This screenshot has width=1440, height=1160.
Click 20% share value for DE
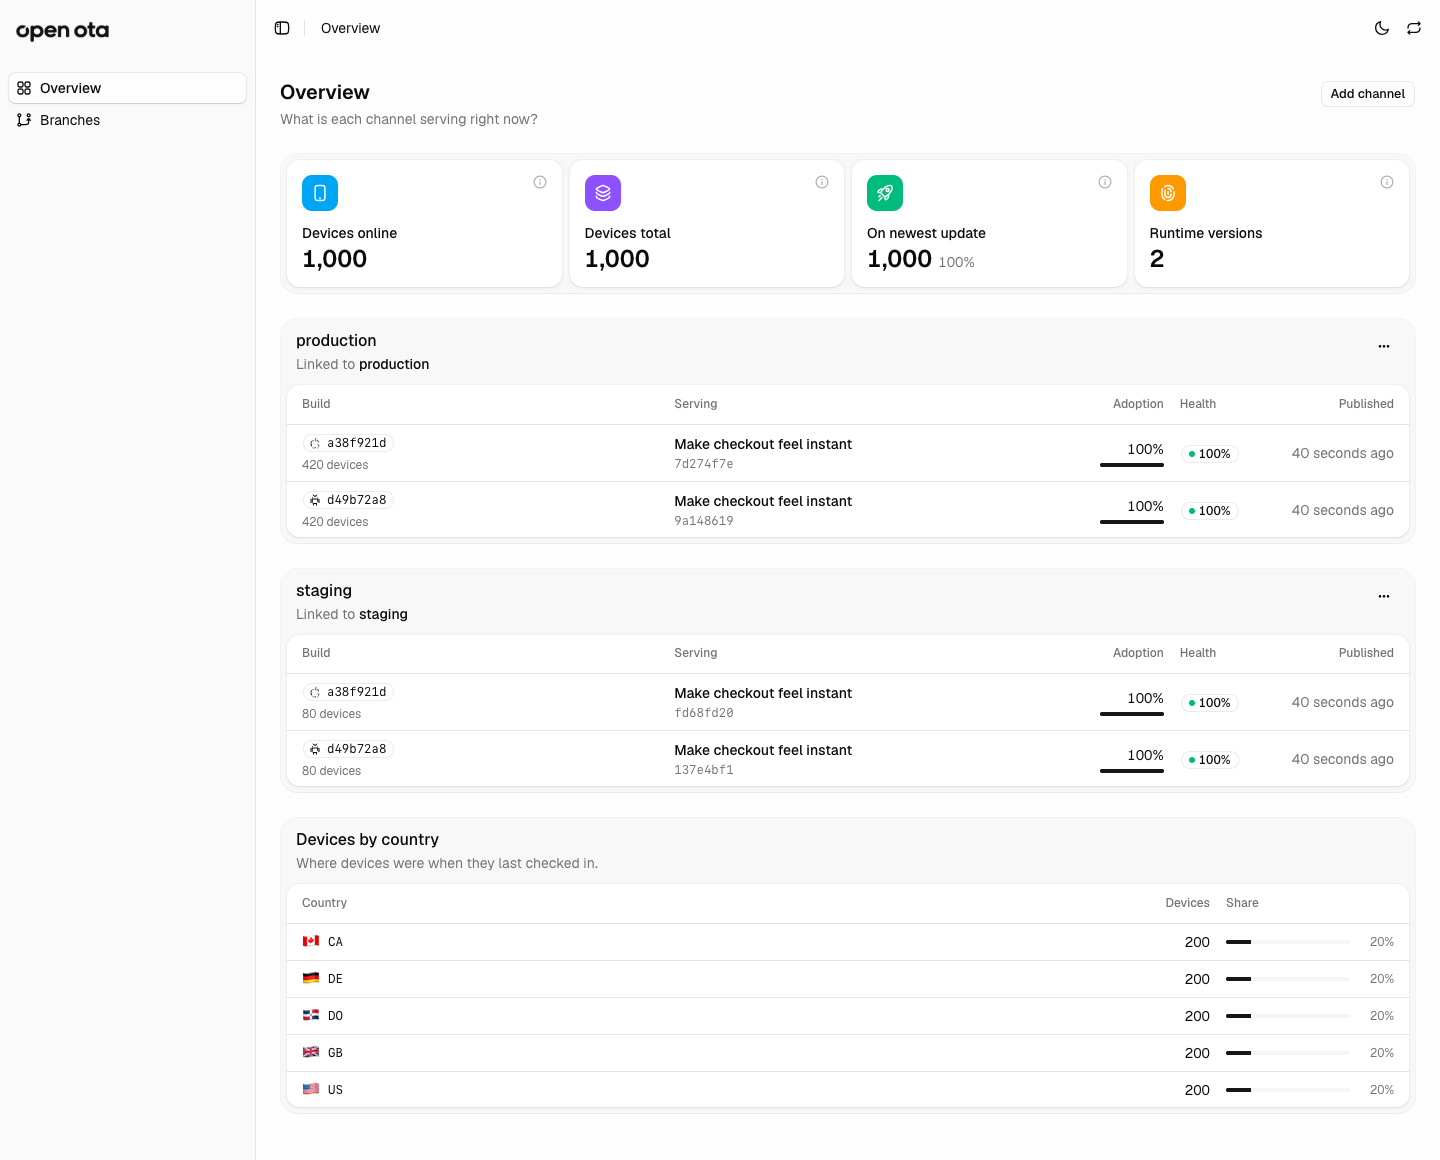click(x=1381, y=979)
